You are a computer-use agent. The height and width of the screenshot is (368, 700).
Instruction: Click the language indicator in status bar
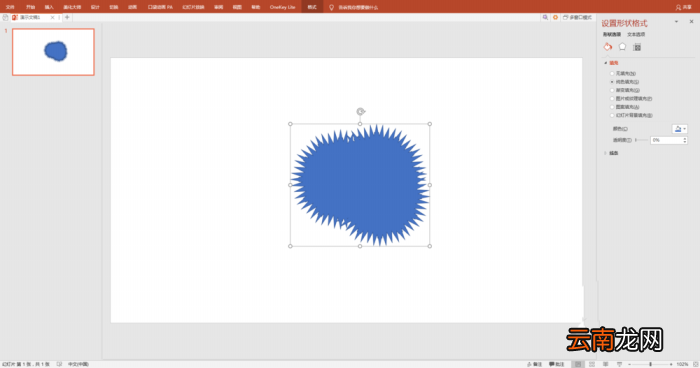pyautogui.click(x=78, y=364)
